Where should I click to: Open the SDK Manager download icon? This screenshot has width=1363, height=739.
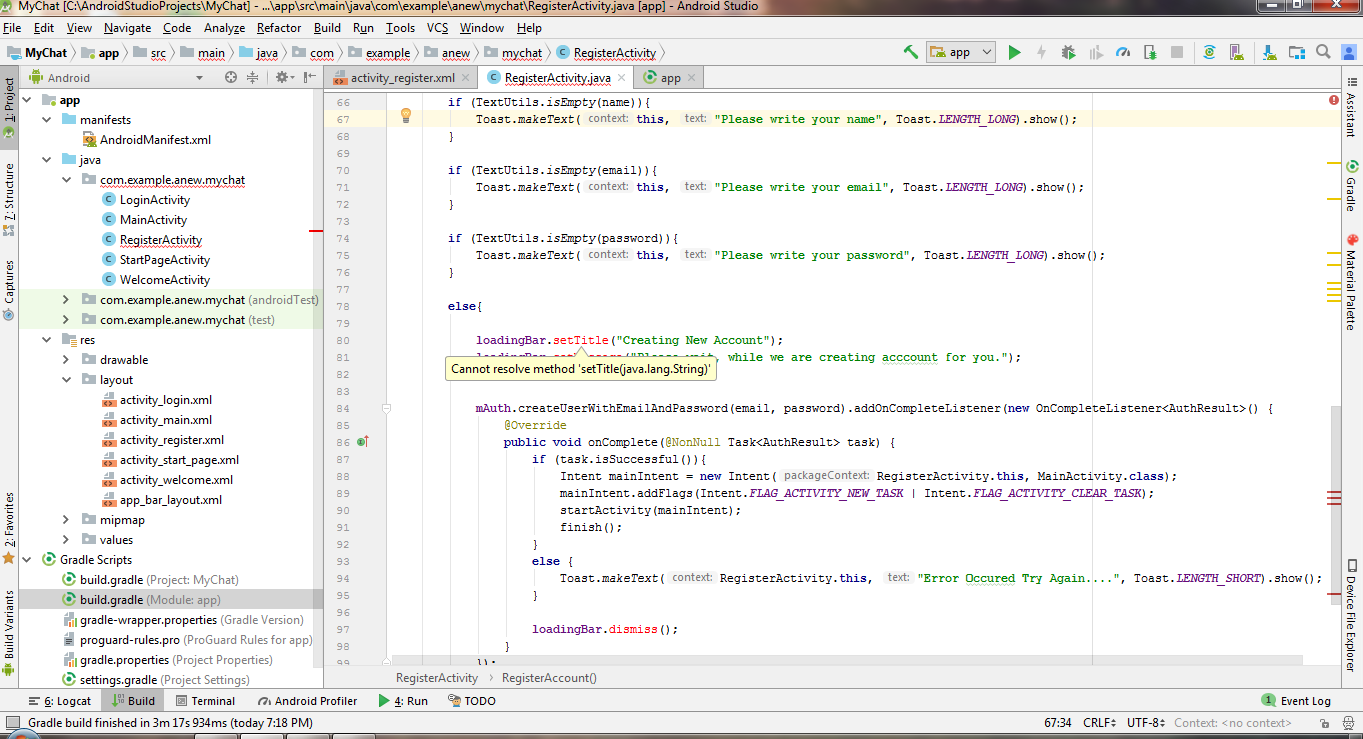coord(1269,53)
